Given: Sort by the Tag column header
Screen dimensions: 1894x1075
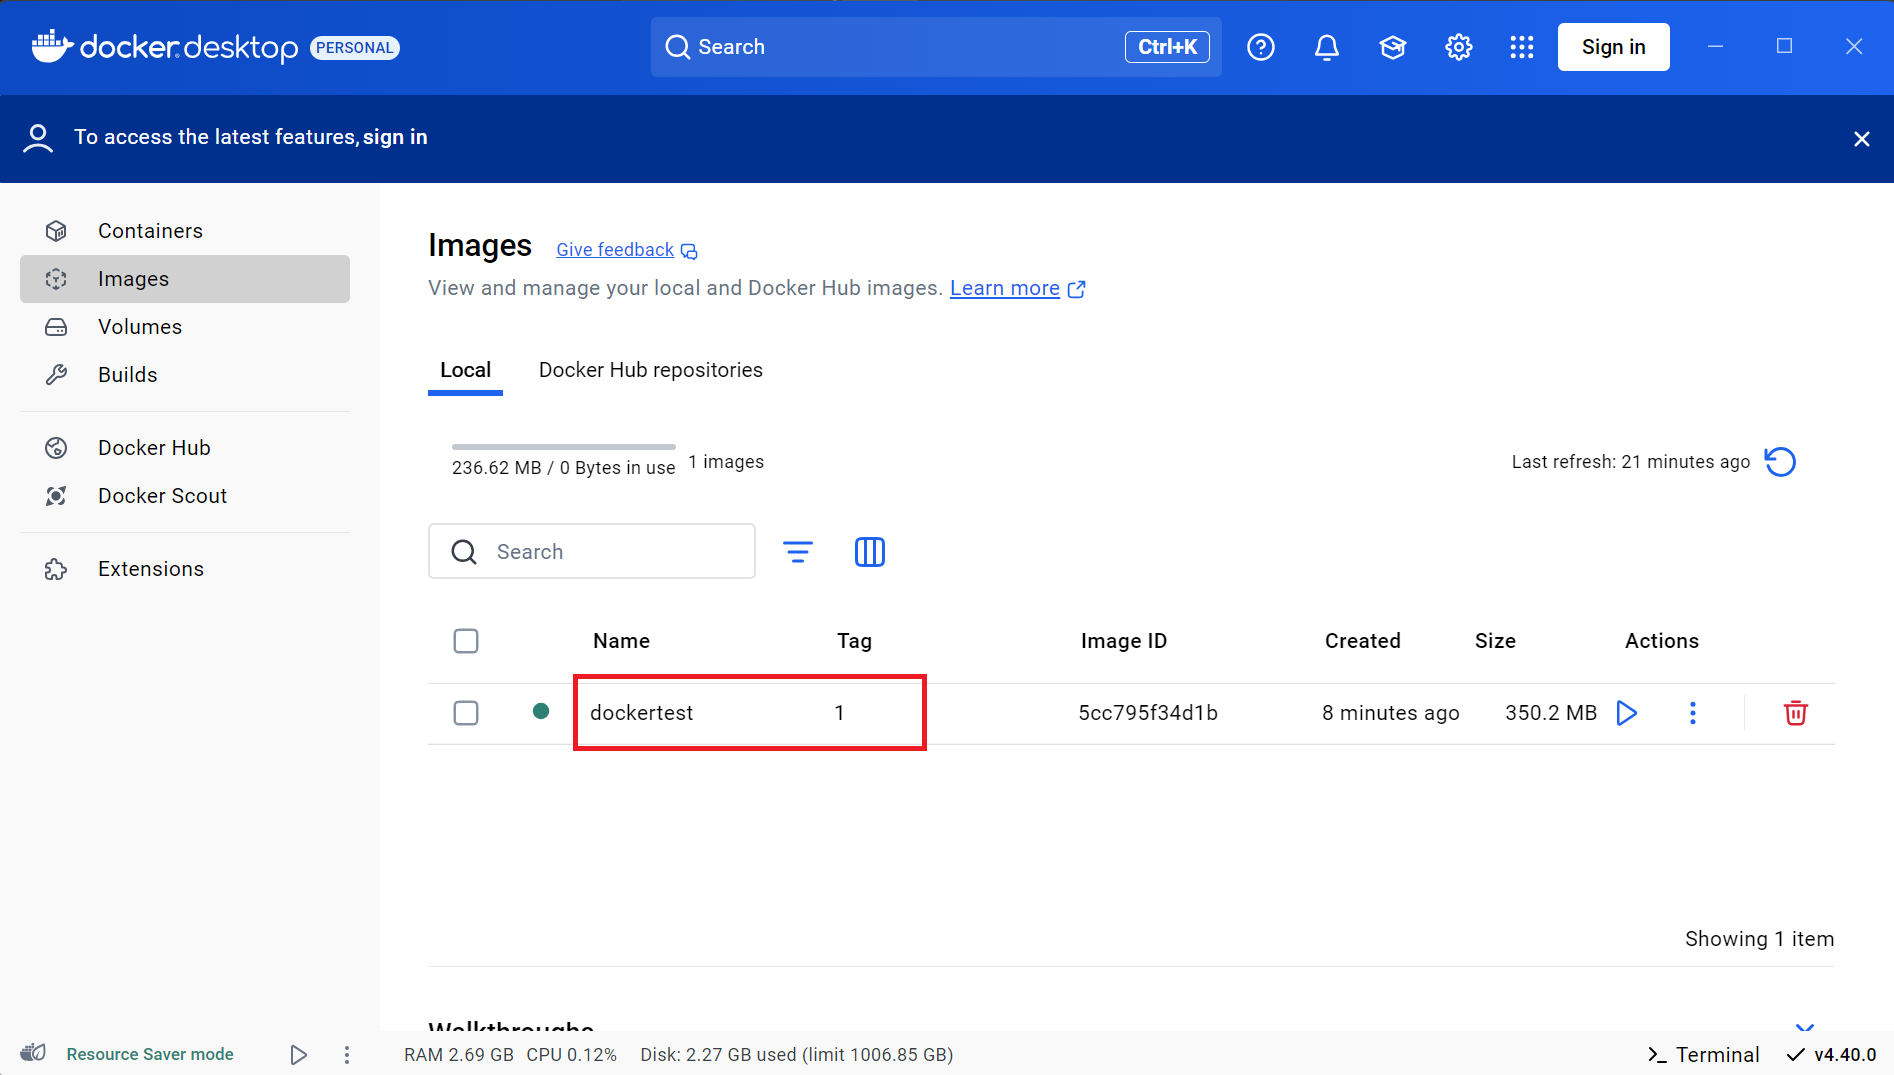Looking at the screenshot, I should click(x=854, y=641).
